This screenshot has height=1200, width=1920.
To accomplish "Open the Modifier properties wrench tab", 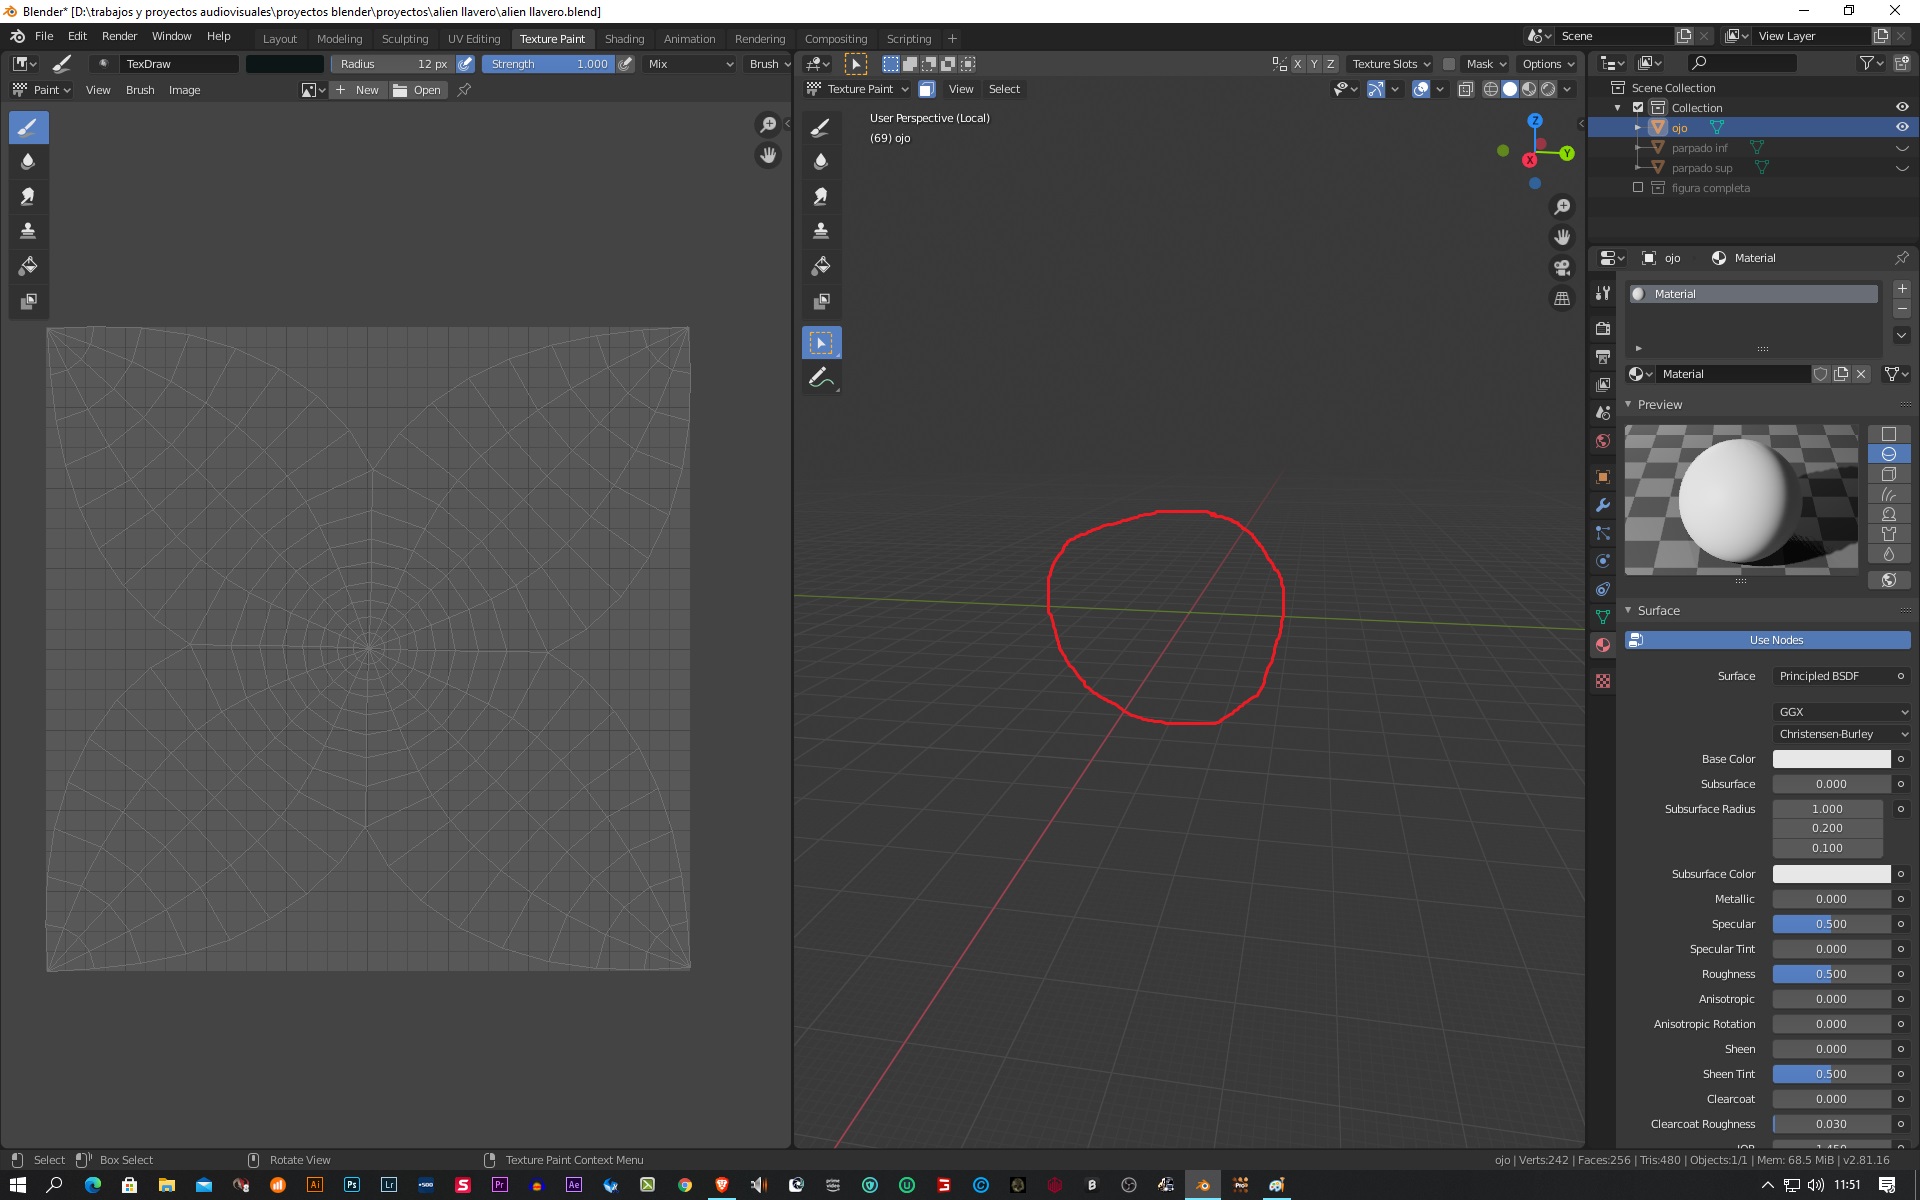I will click(x=1603, y=505).
